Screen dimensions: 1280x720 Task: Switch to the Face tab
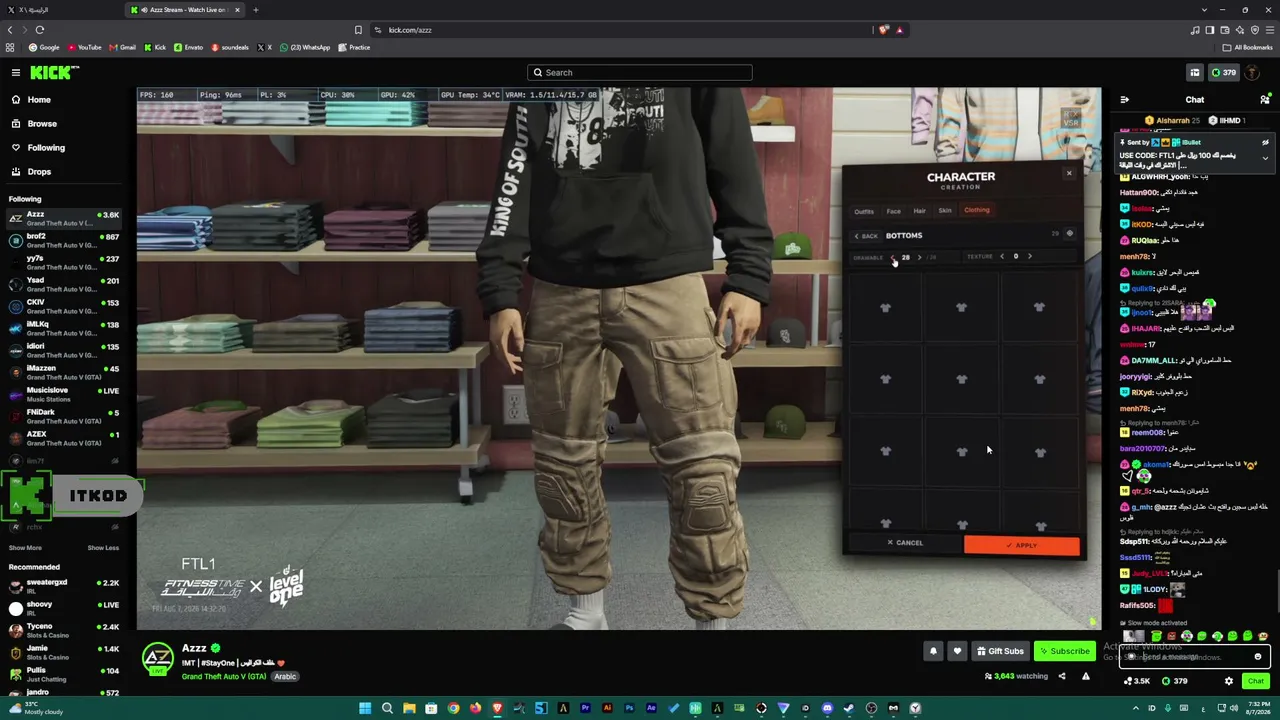coord(893,211)
